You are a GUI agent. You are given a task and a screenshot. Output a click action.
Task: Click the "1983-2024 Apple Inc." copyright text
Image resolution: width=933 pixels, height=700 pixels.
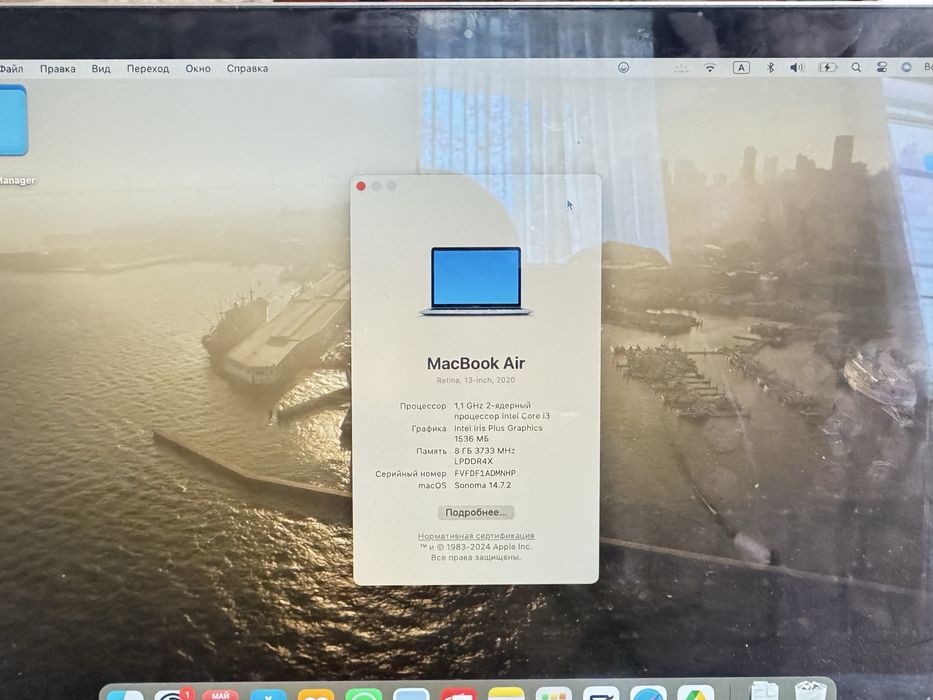(x=489, y=546)
